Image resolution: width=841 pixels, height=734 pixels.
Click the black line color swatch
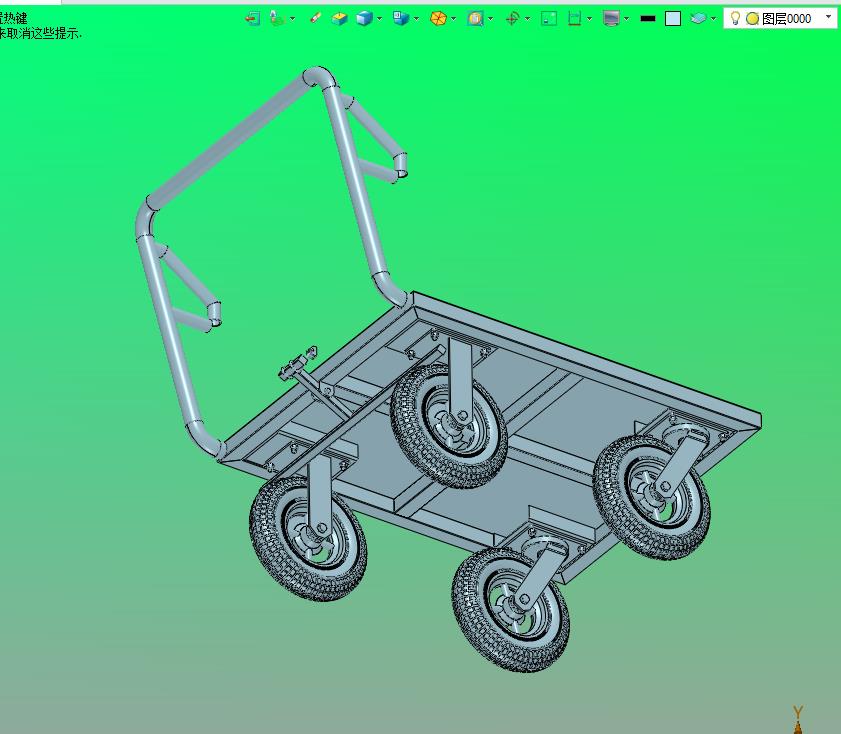click(x=648, y=19)
